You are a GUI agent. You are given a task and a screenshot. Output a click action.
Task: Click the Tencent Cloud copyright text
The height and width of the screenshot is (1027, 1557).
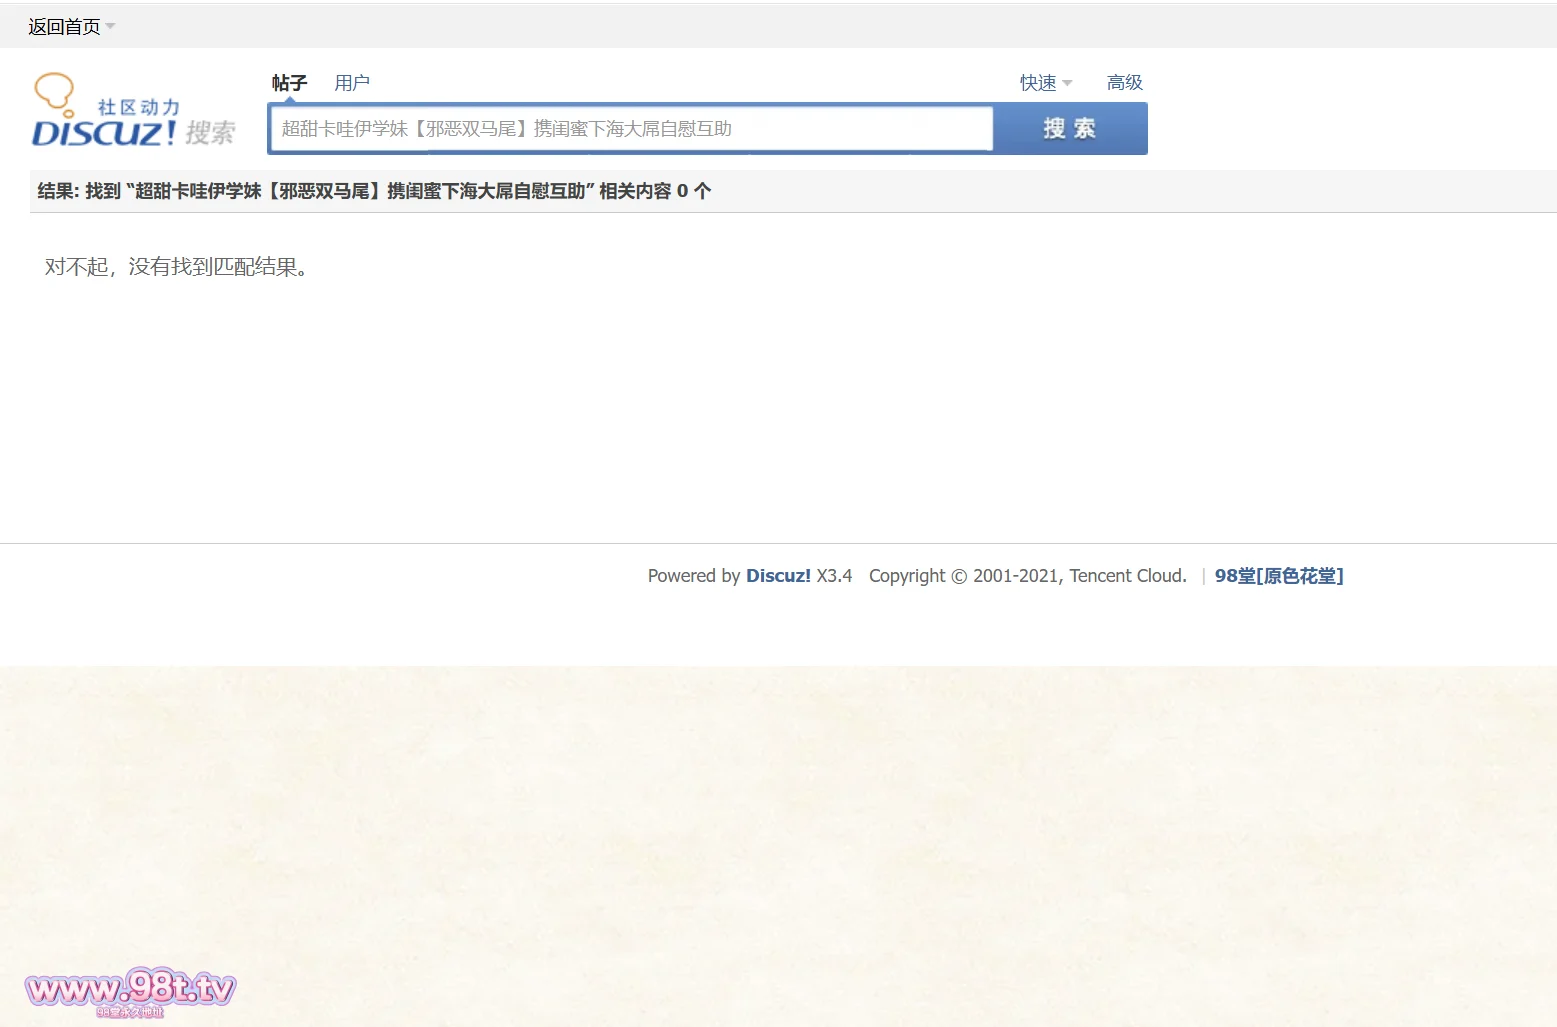[1027, 576]
